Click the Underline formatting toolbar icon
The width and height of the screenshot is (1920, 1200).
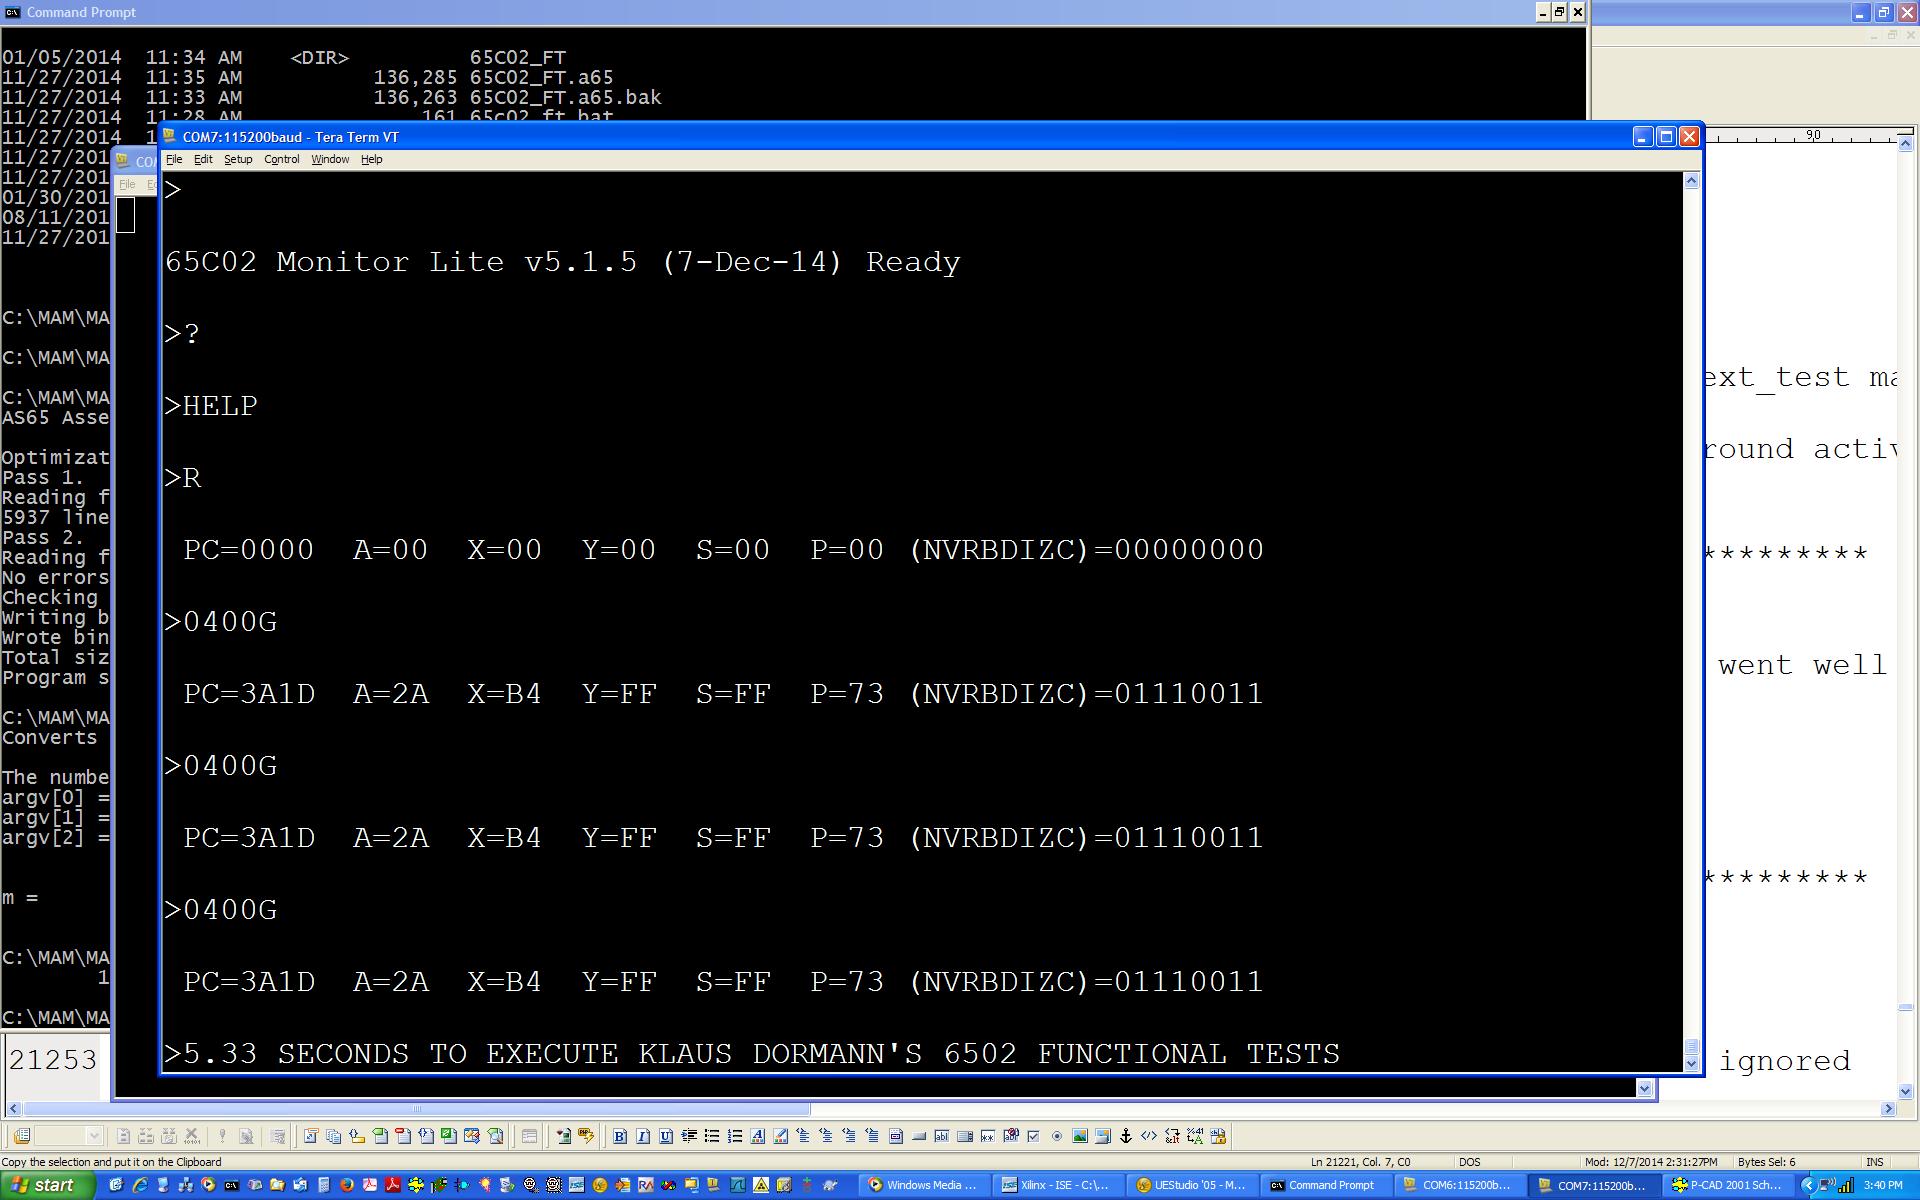coord(666,1136)
